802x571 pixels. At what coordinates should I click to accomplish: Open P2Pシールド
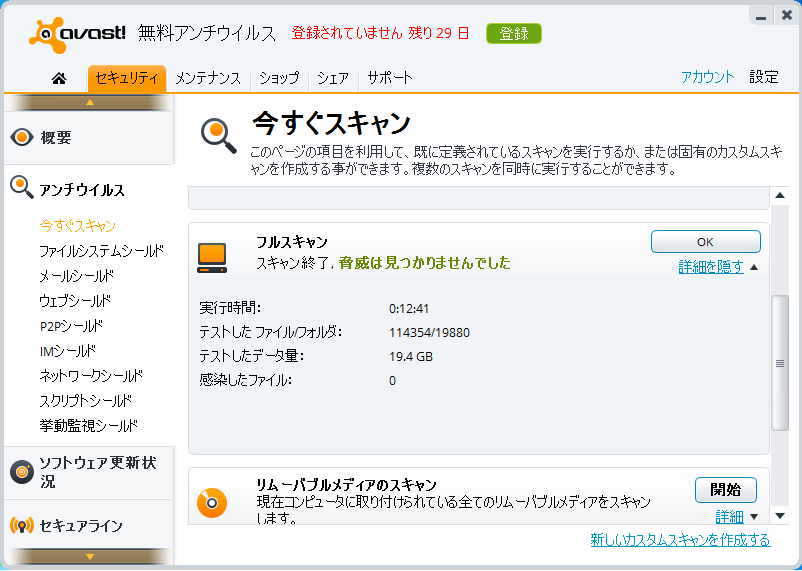coord(72,326)
